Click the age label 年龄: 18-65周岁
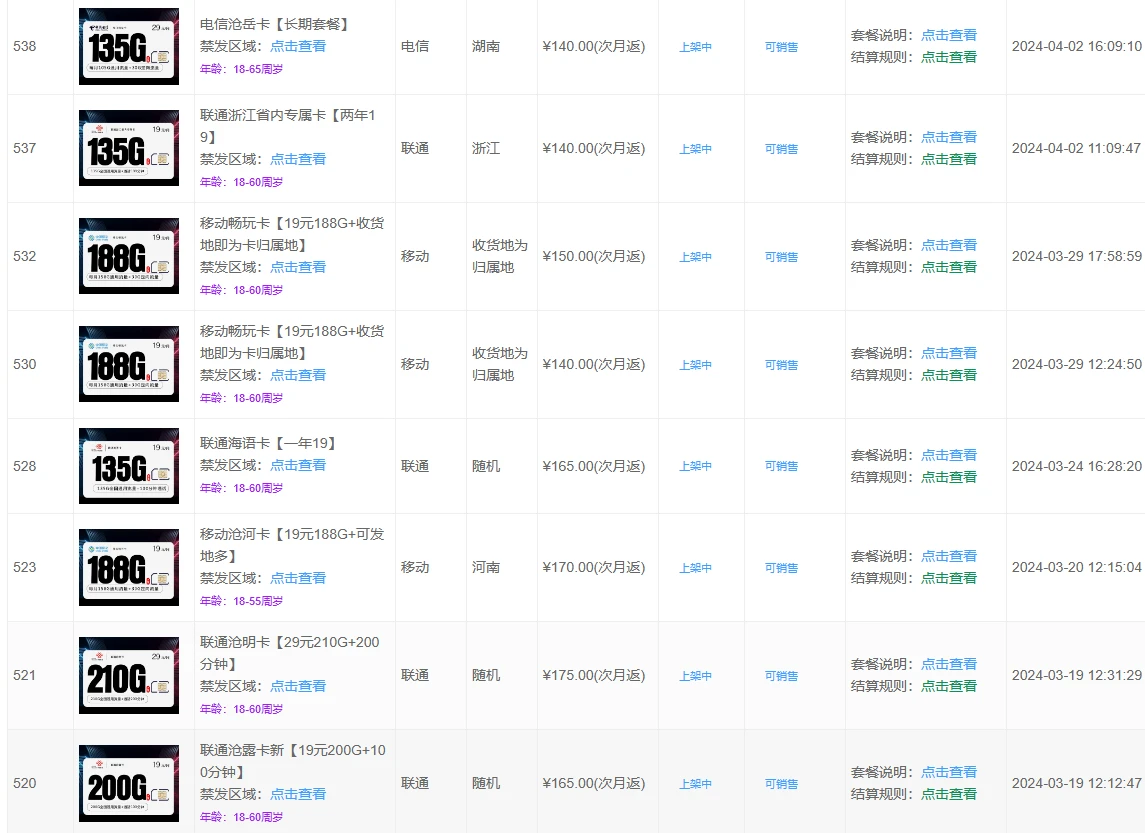The width and height of the screenshot is (1145, 833). (241, 69)
